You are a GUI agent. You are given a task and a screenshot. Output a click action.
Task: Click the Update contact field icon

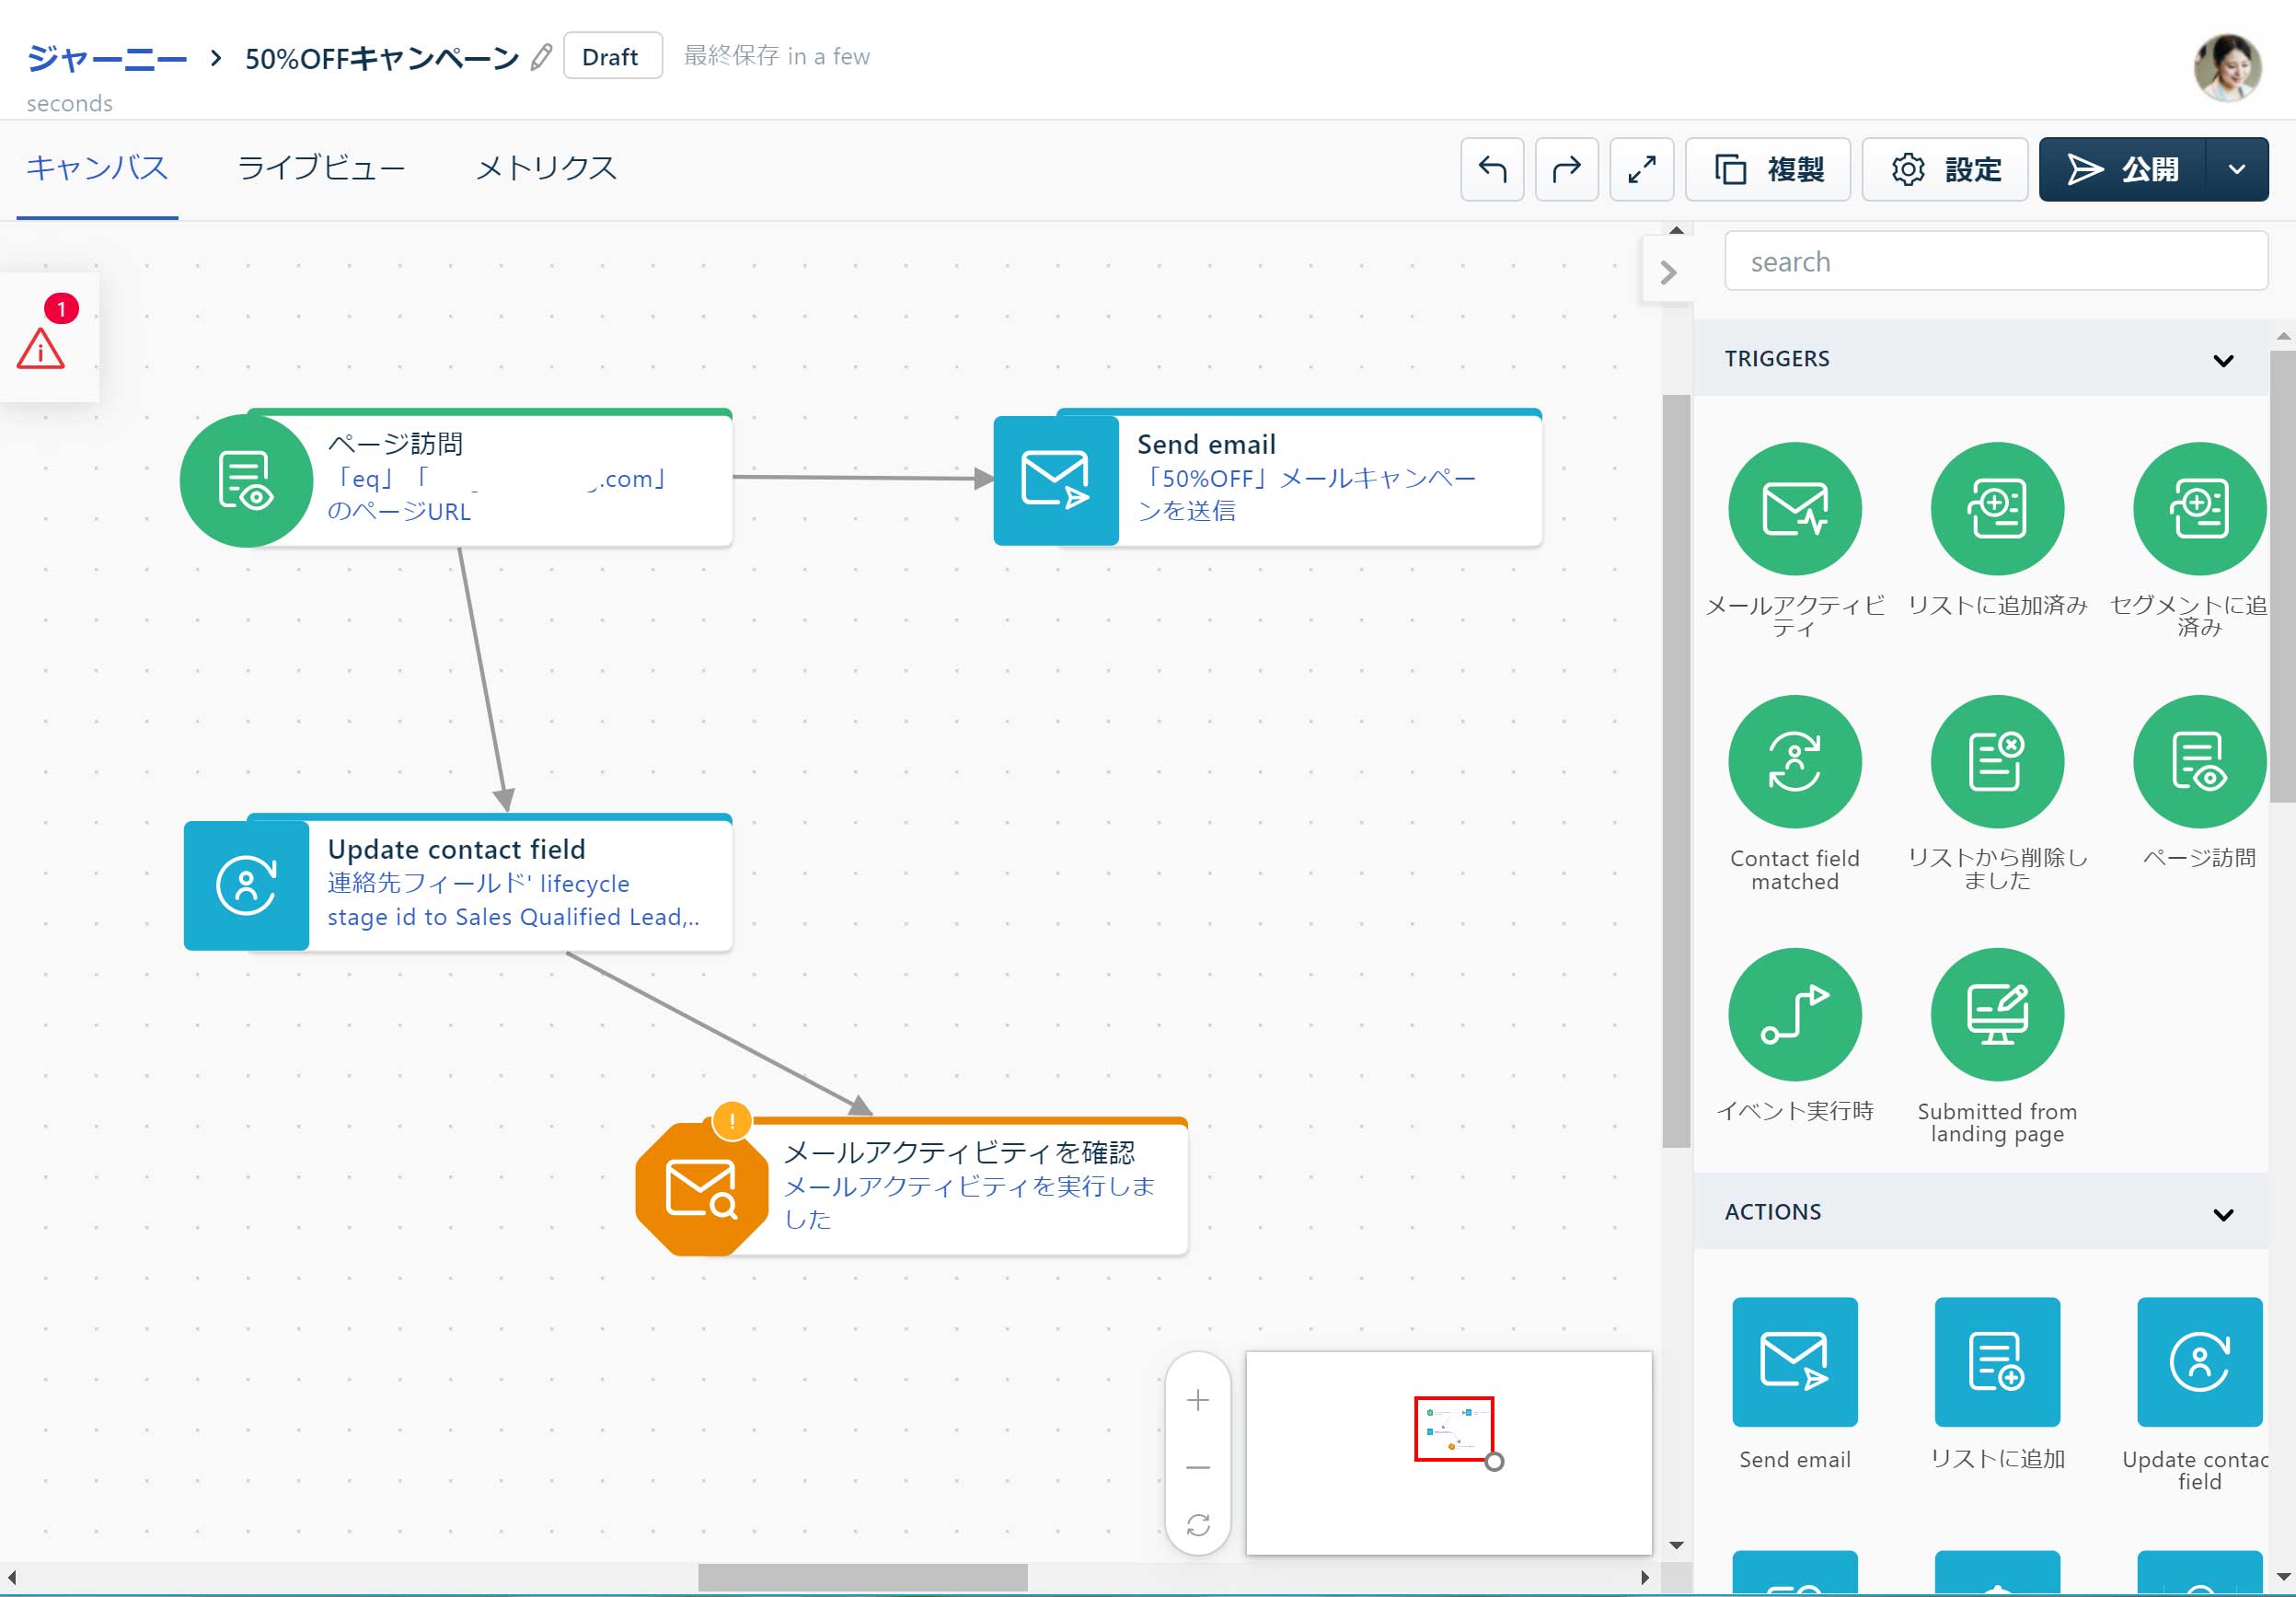pyautogui.click(x=244, y=882)
